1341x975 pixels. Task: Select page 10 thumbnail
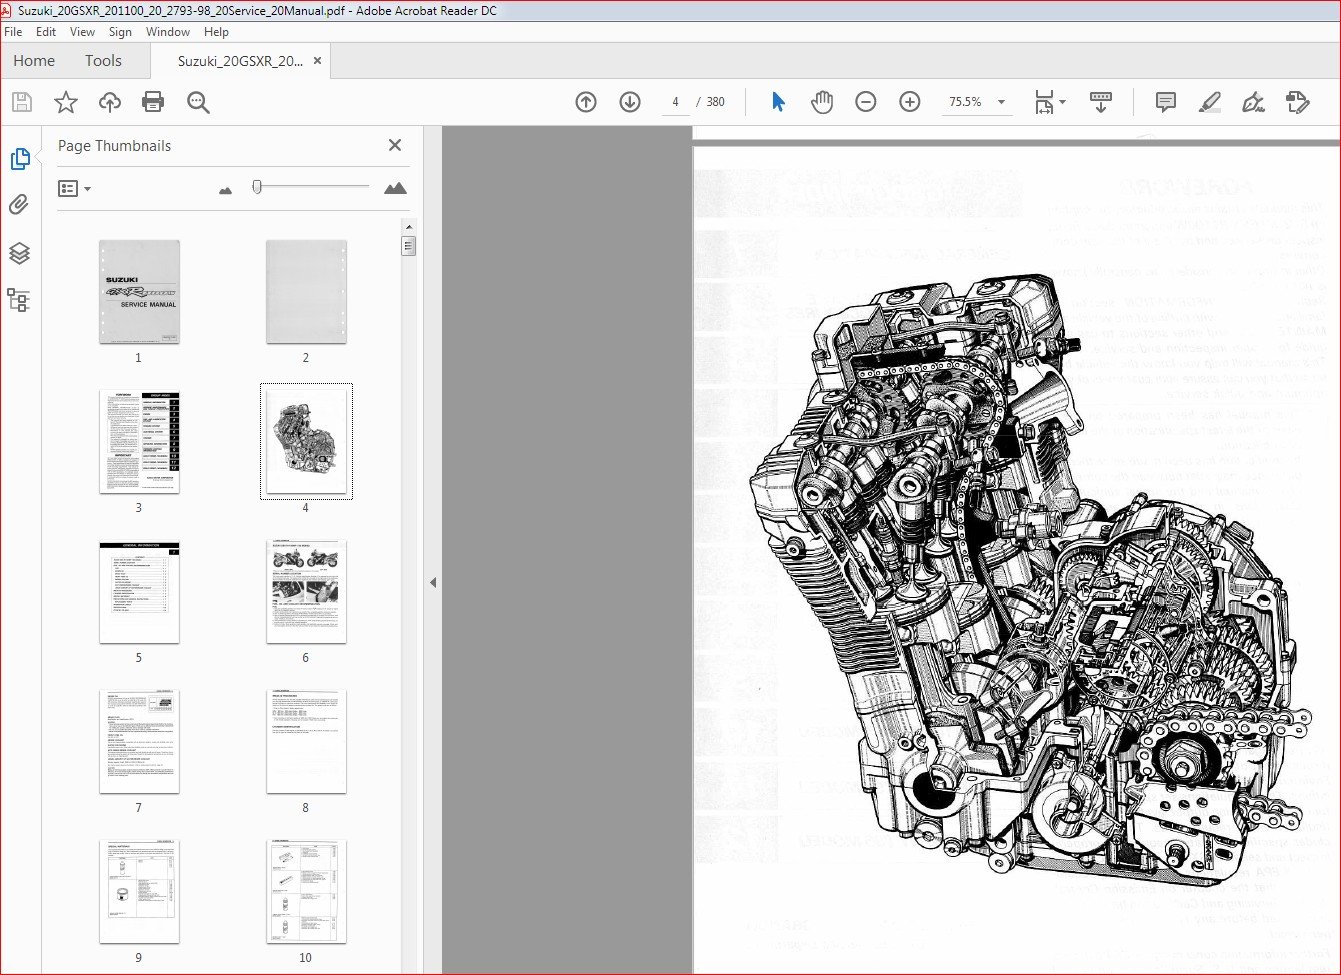(306, 892)
